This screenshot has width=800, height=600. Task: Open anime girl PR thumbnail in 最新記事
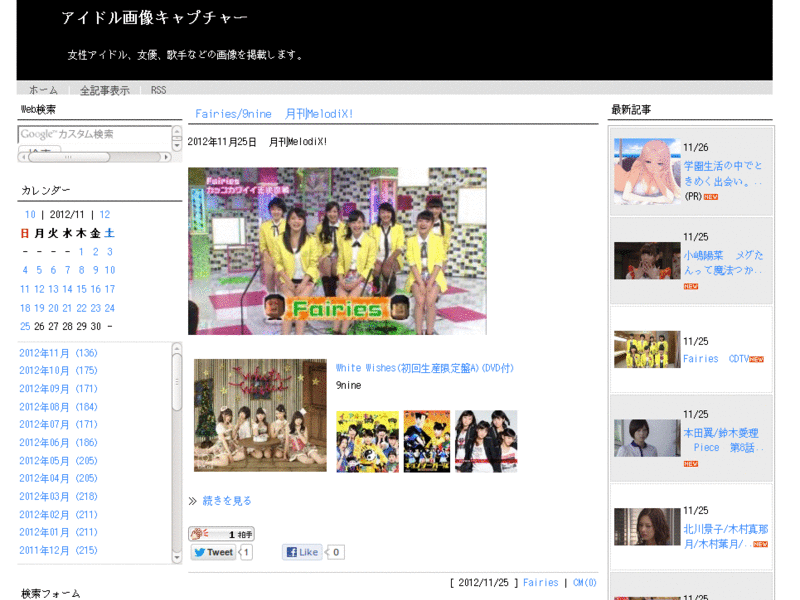(x=647, y=171)
